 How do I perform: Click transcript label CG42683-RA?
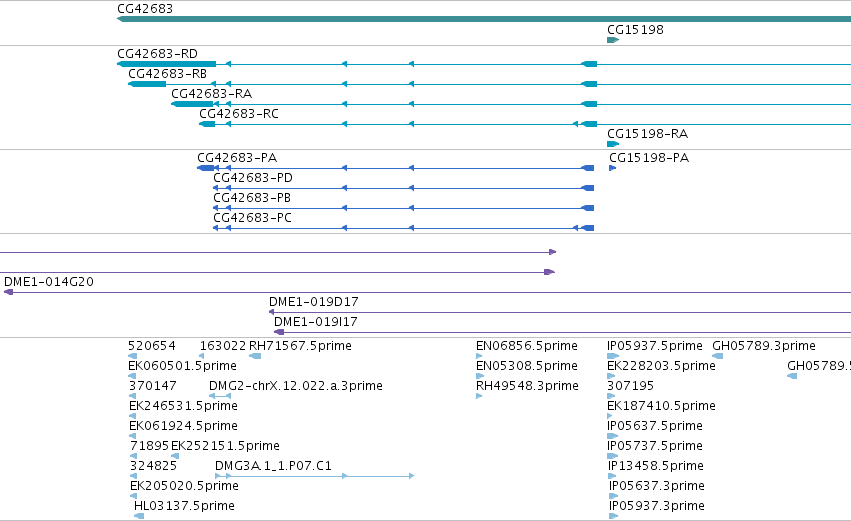[212, 94]
